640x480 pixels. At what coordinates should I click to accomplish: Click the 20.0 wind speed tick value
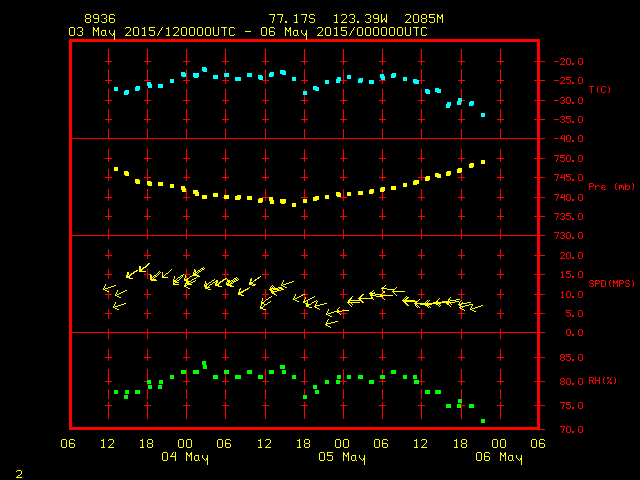point(571,256)
